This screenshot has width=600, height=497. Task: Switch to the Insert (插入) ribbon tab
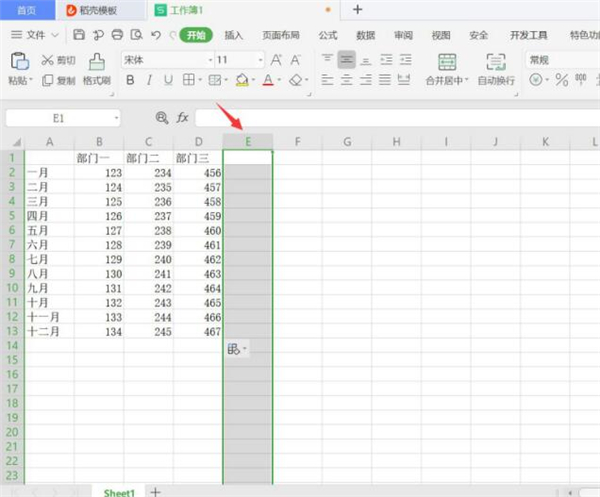[x=233, y=35]
